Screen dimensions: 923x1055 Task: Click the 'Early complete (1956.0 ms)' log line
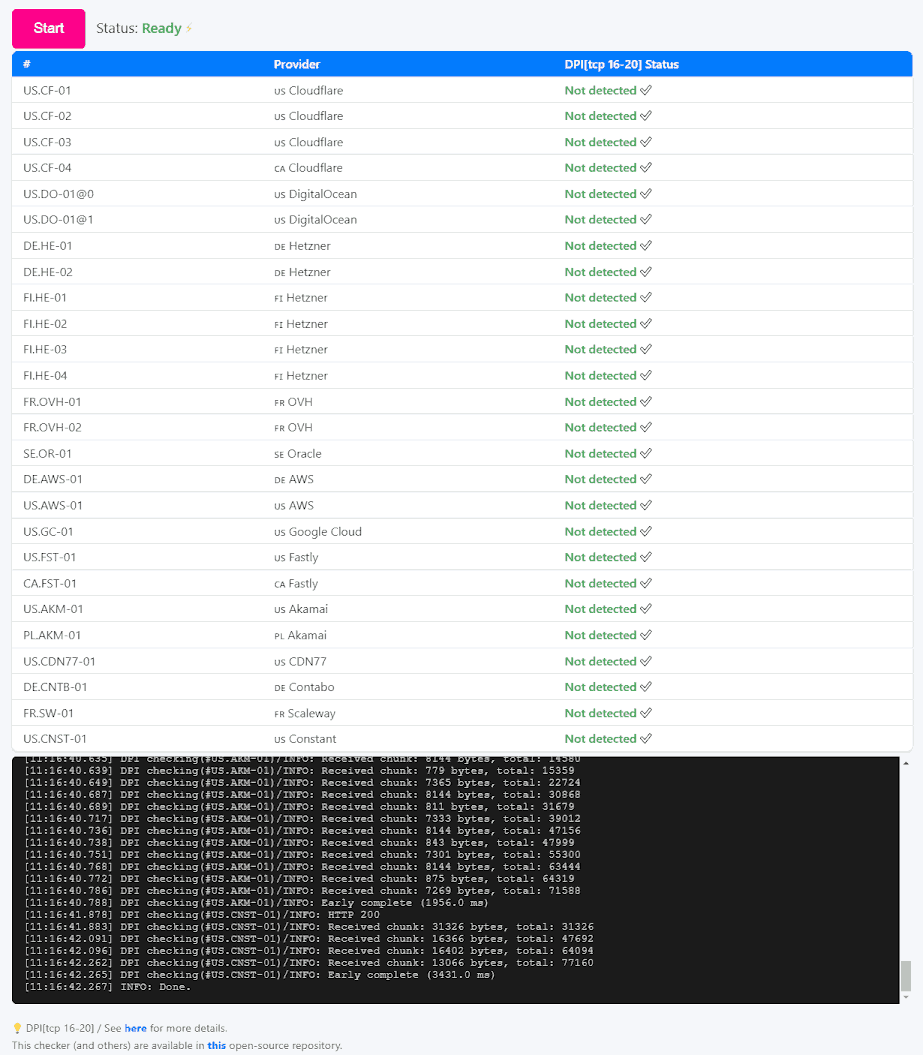tap(256, 903)
